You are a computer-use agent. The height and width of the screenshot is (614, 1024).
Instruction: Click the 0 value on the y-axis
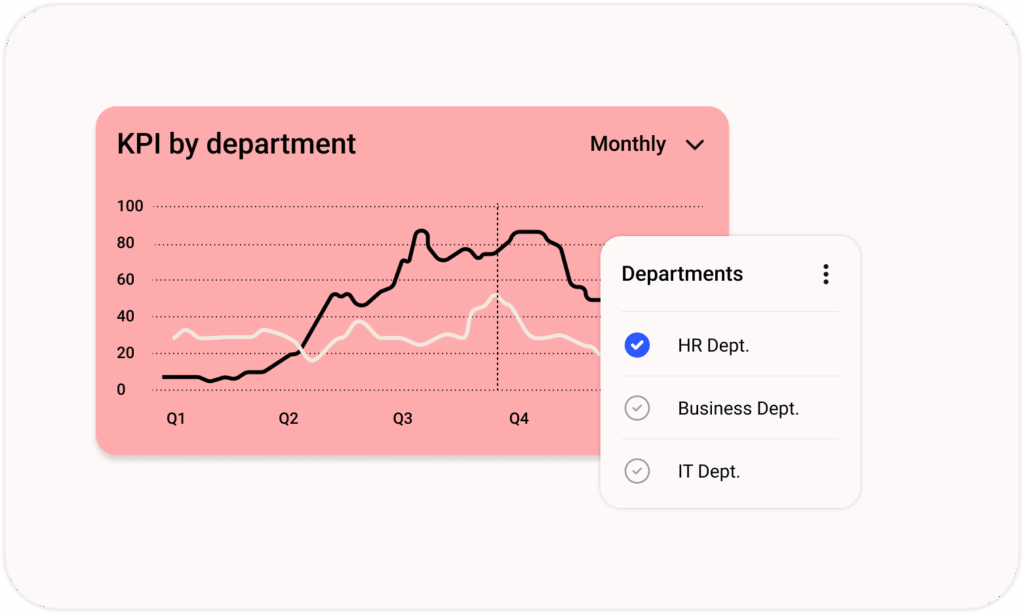tap(121, 390)
